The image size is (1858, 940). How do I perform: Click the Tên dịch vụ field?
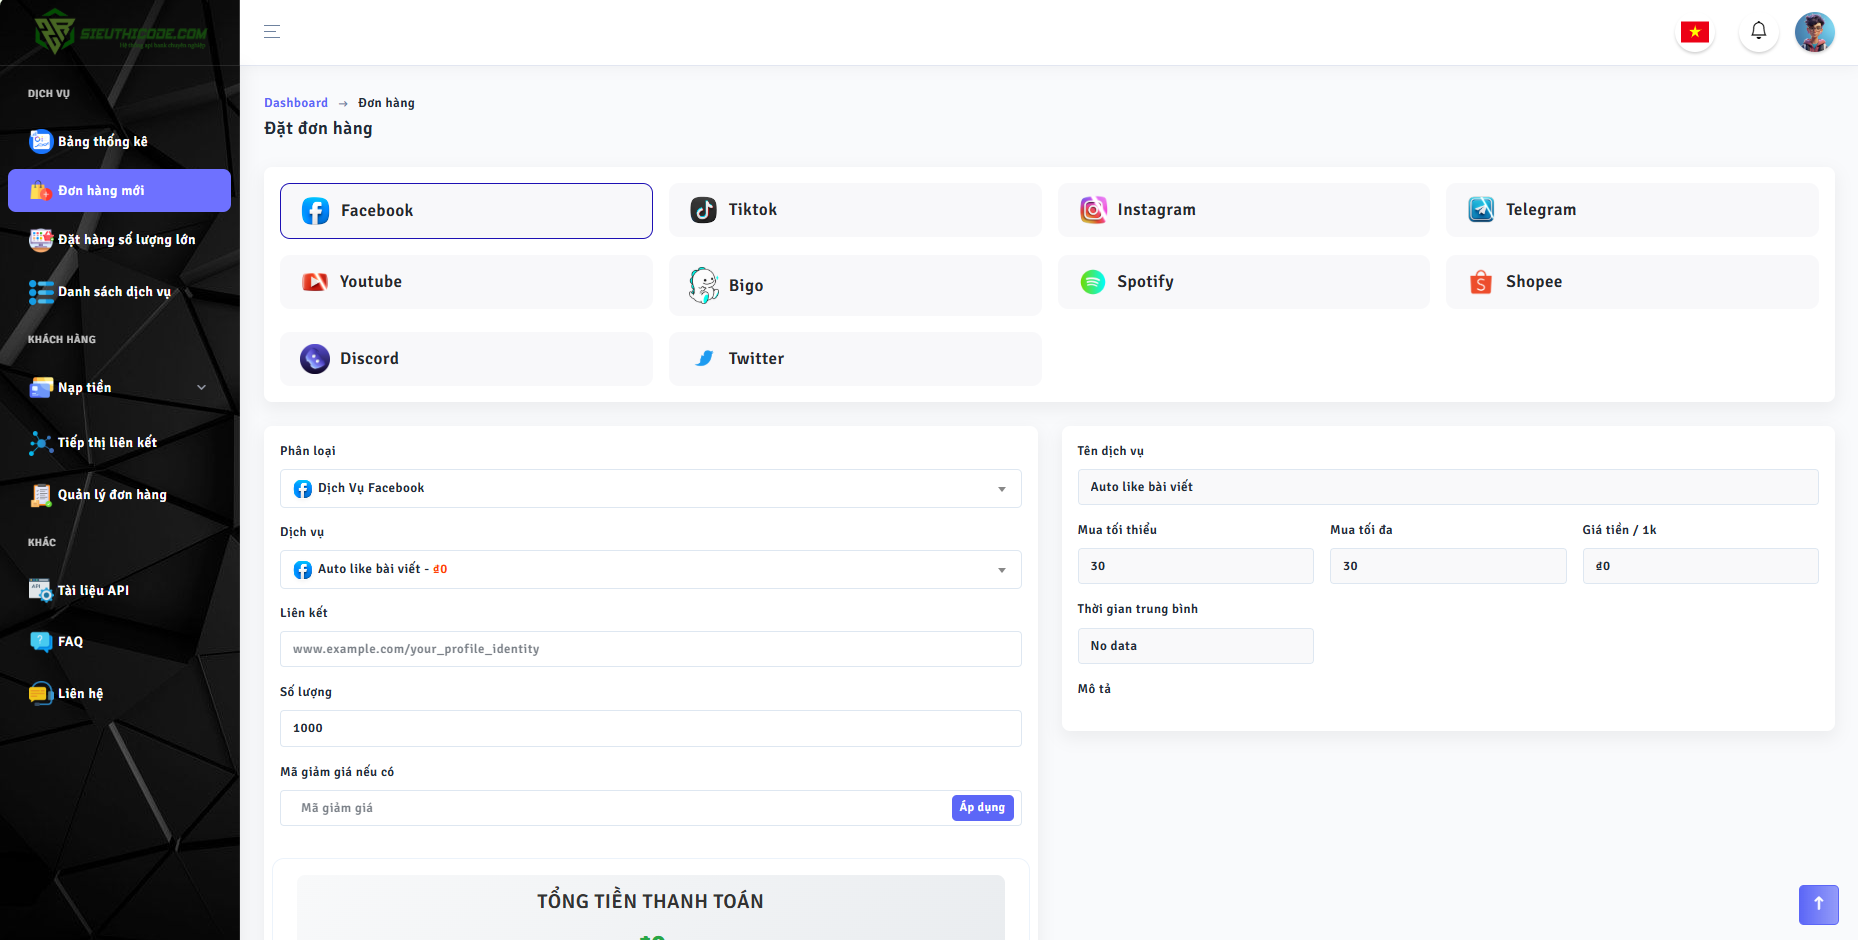1448,487
